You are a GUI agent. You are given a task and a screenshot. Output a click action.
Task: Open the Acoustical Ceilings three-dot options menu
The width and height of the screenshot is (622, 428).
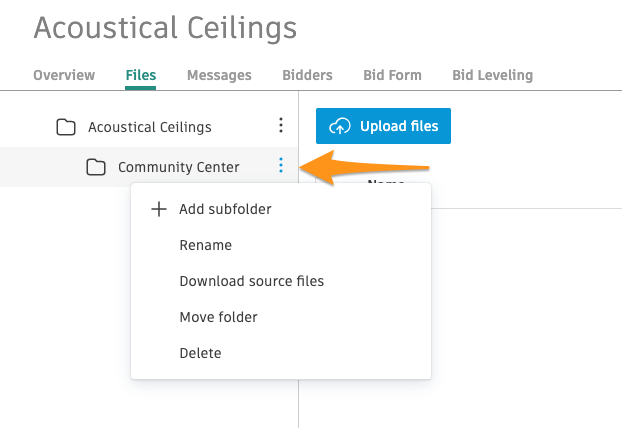coord(281,126)
